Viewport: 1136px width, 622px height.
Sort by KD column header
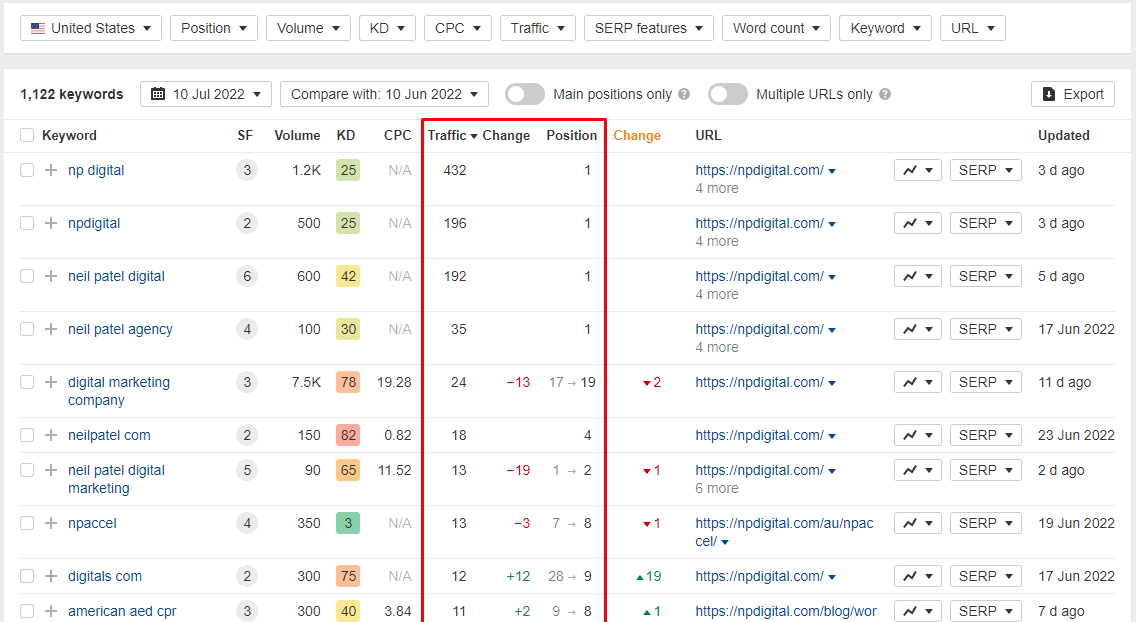coord(346,135)
